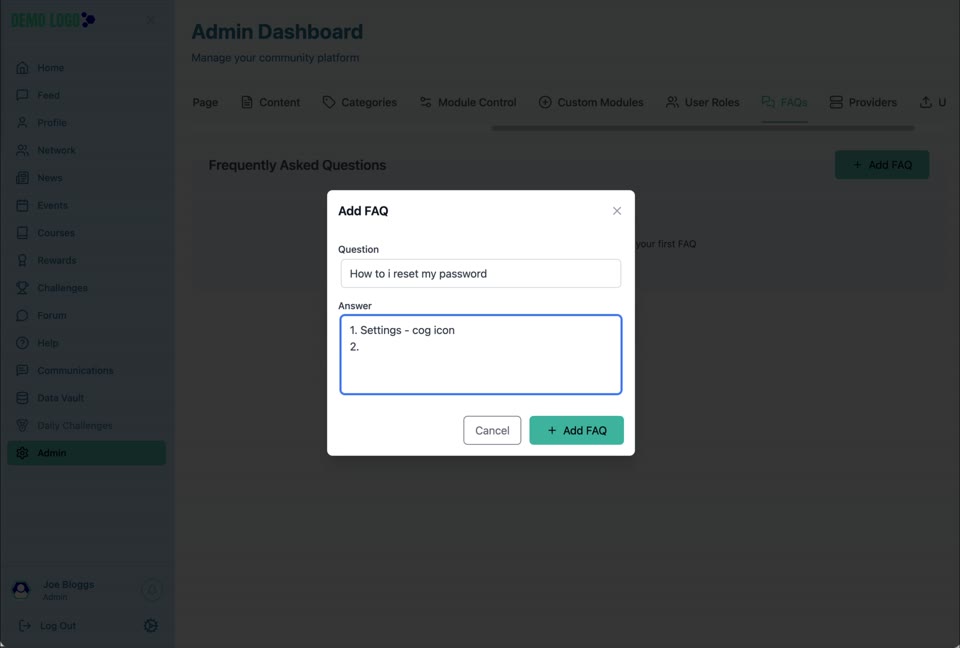This screenshot has height=648, width=960.
Task: Click the Log Out arrow icon
Action: pos(24,625)
